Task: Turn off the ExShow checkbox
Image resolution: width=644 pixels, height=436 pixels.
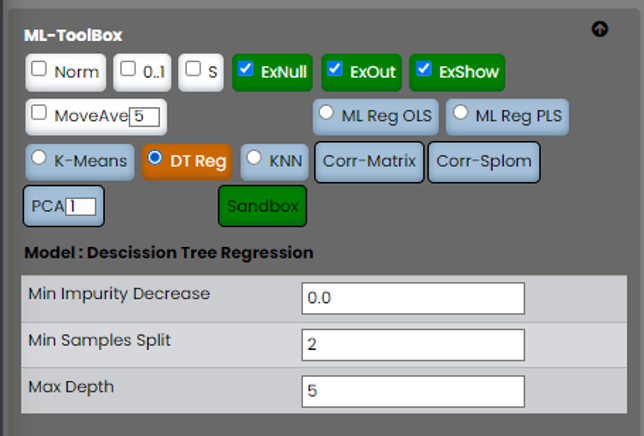Action: click(424, 70)
